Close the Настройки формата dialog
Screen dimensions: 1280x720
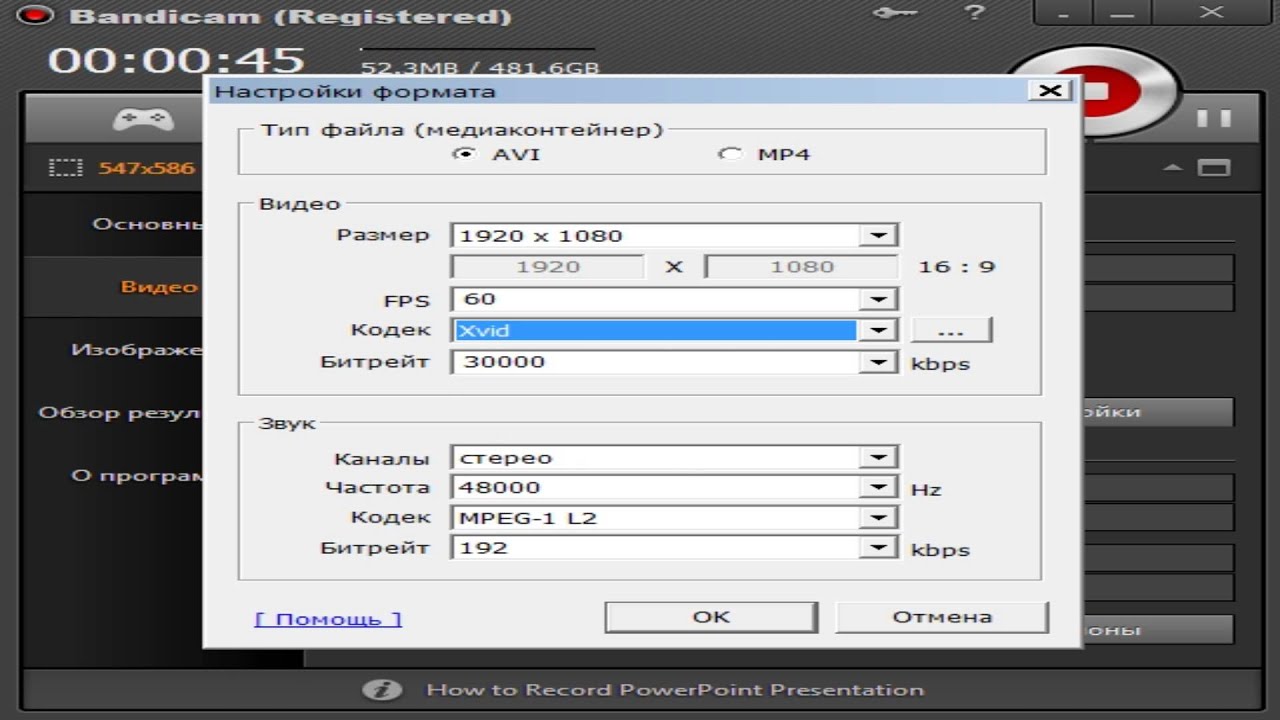click(x=1050, y=91)
